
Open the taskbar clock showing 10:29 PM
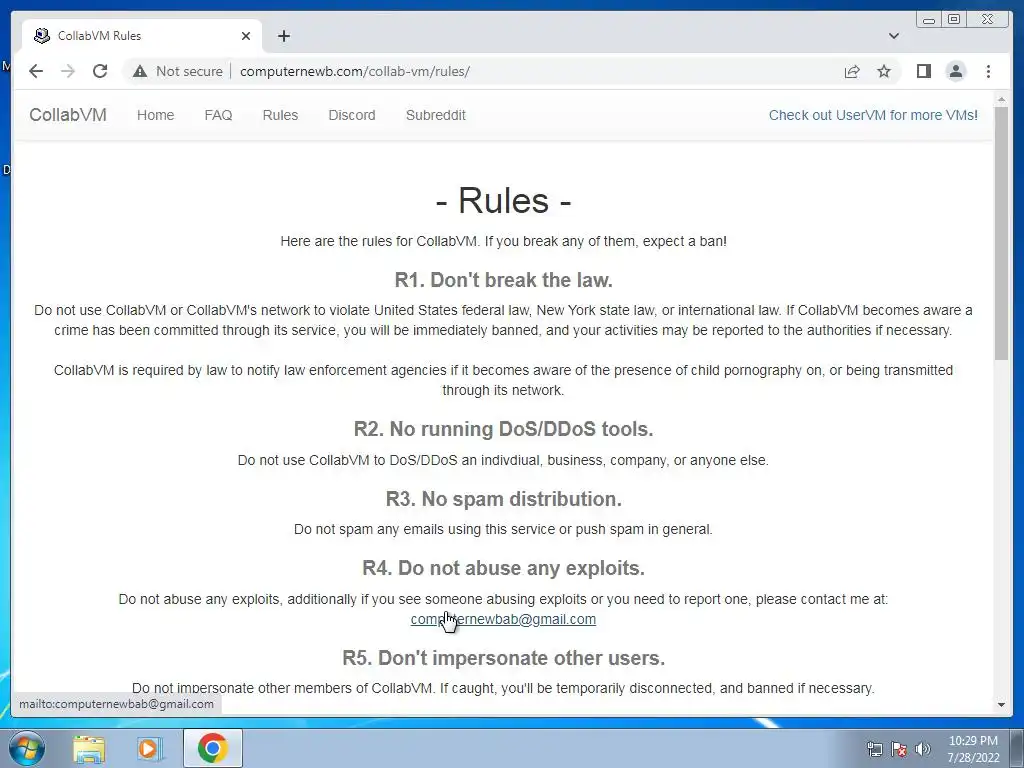[x=973, y=749]
